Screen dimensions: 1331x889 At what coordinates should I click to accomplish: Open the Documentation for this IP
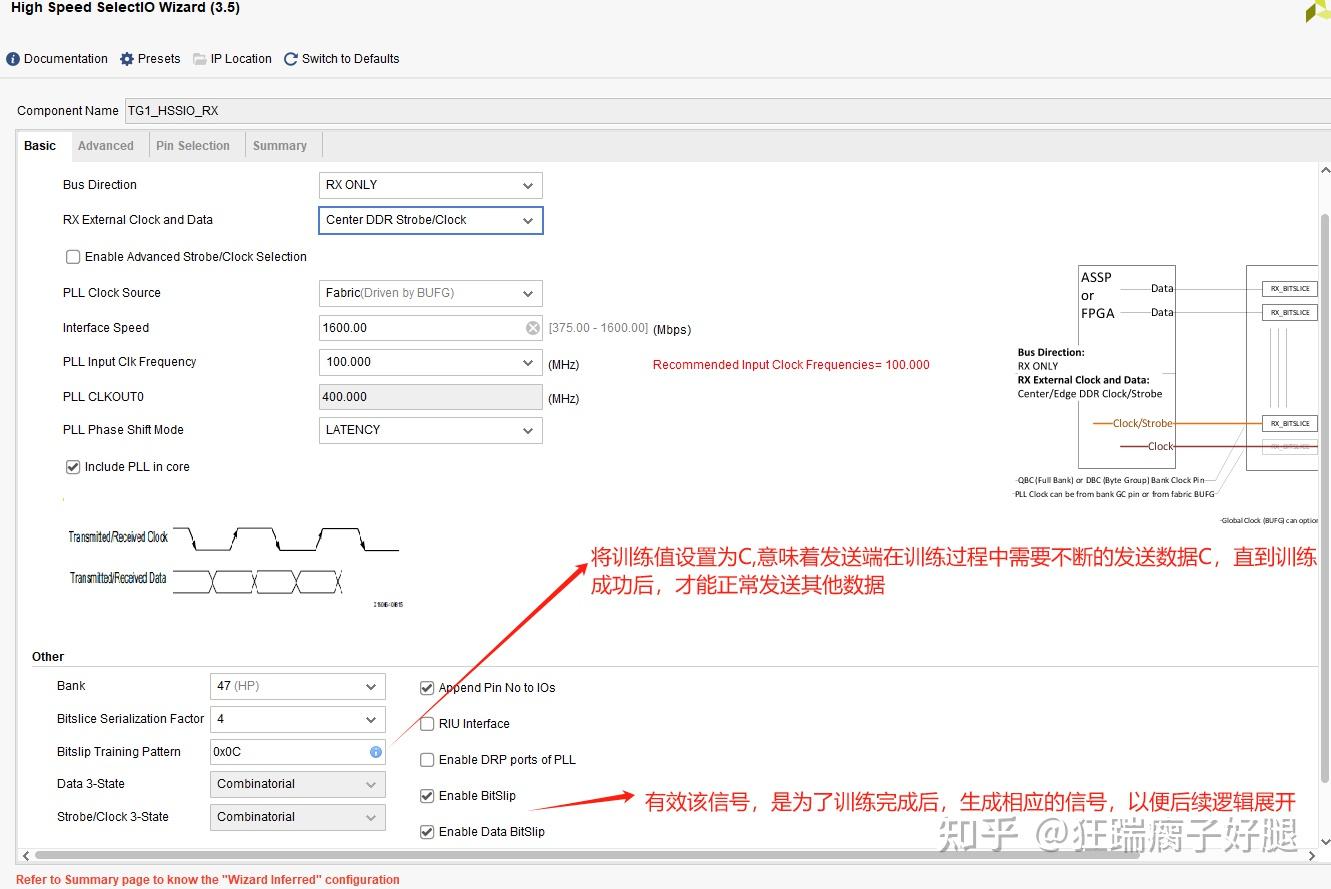point(57,58)
